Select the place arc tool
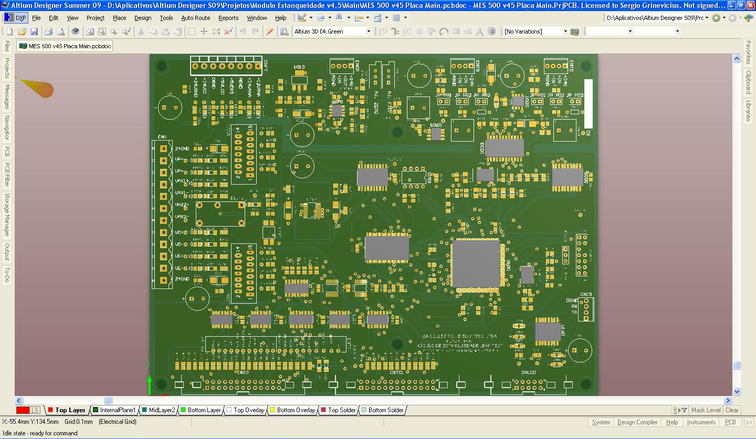Viewport: 756px width, 439px height. coord(444,31)
